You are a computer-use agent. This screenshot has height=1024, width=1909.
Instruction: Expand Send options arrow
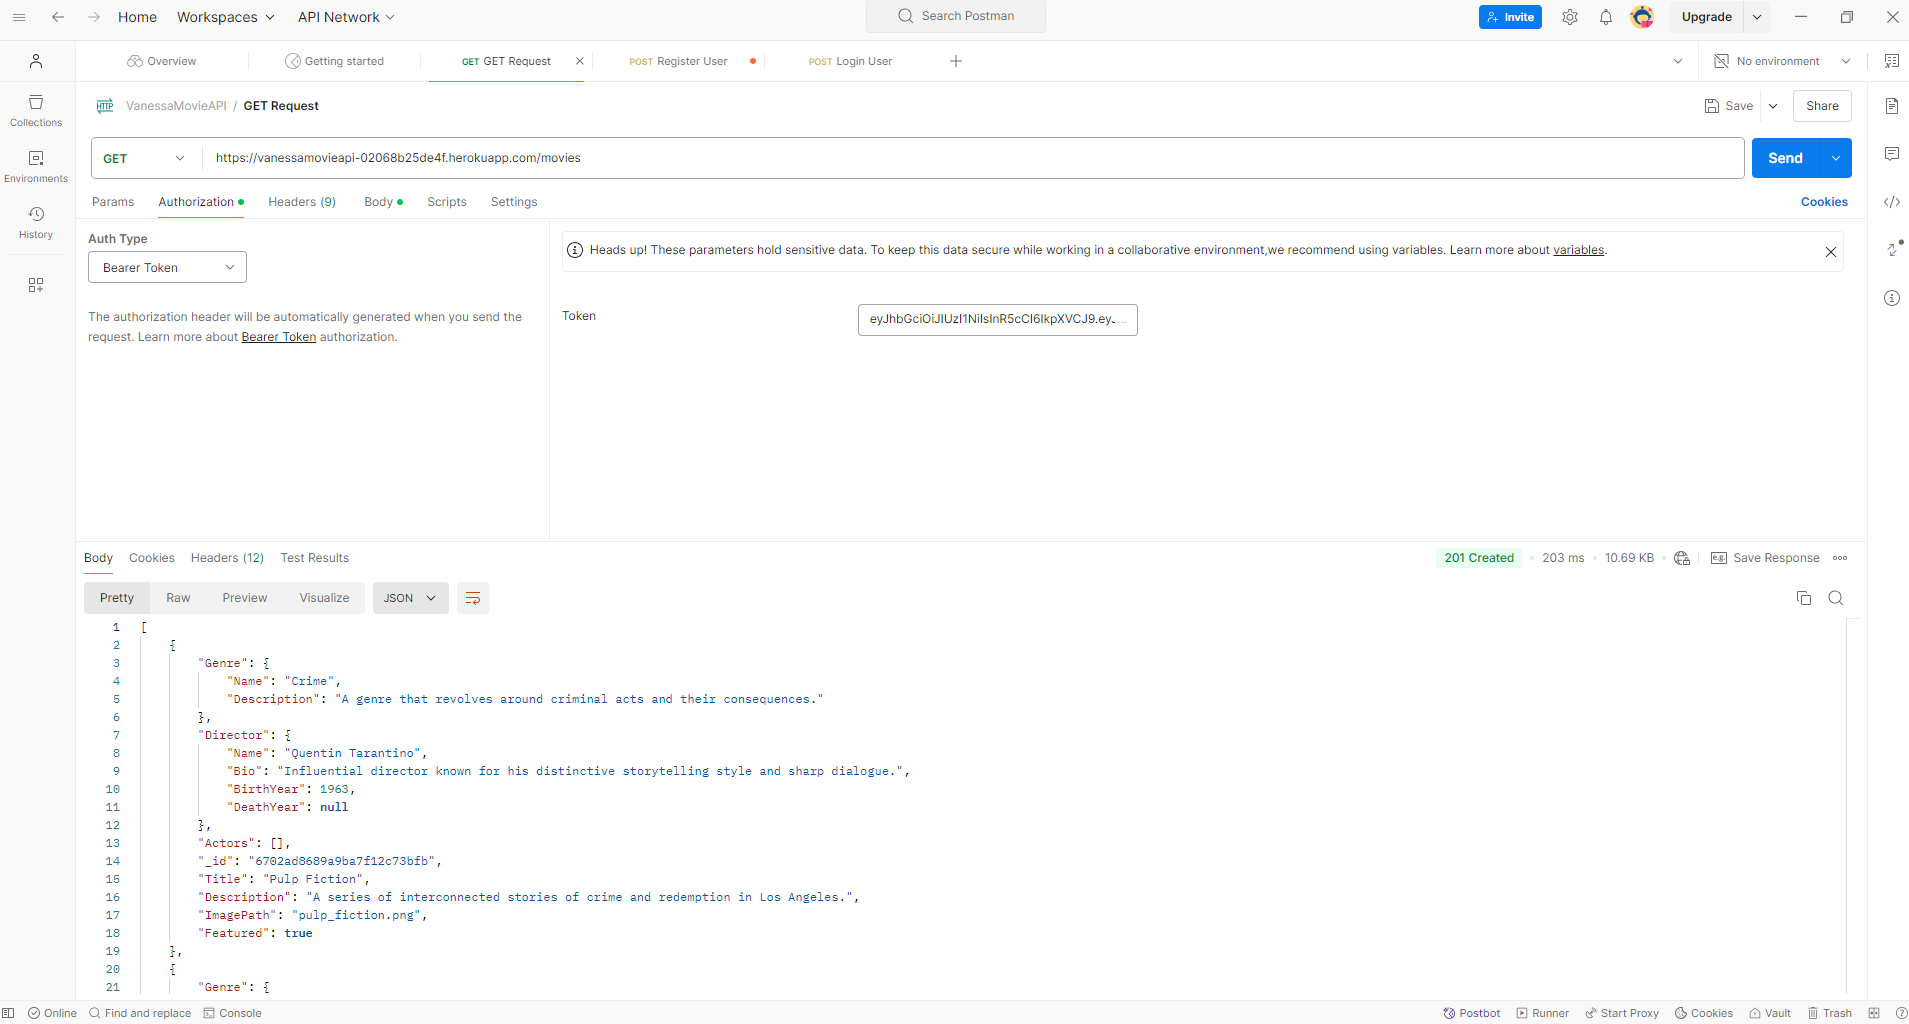point(1836,158)
